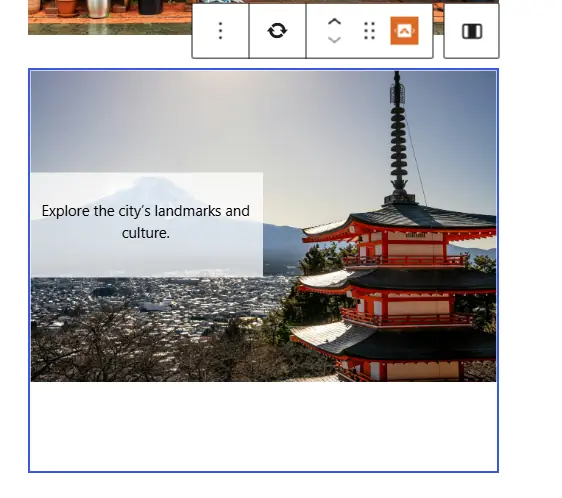Viewport: 562px width, 498px height.
Task: Click the word "culture." in caption
Action: point(146,233)
